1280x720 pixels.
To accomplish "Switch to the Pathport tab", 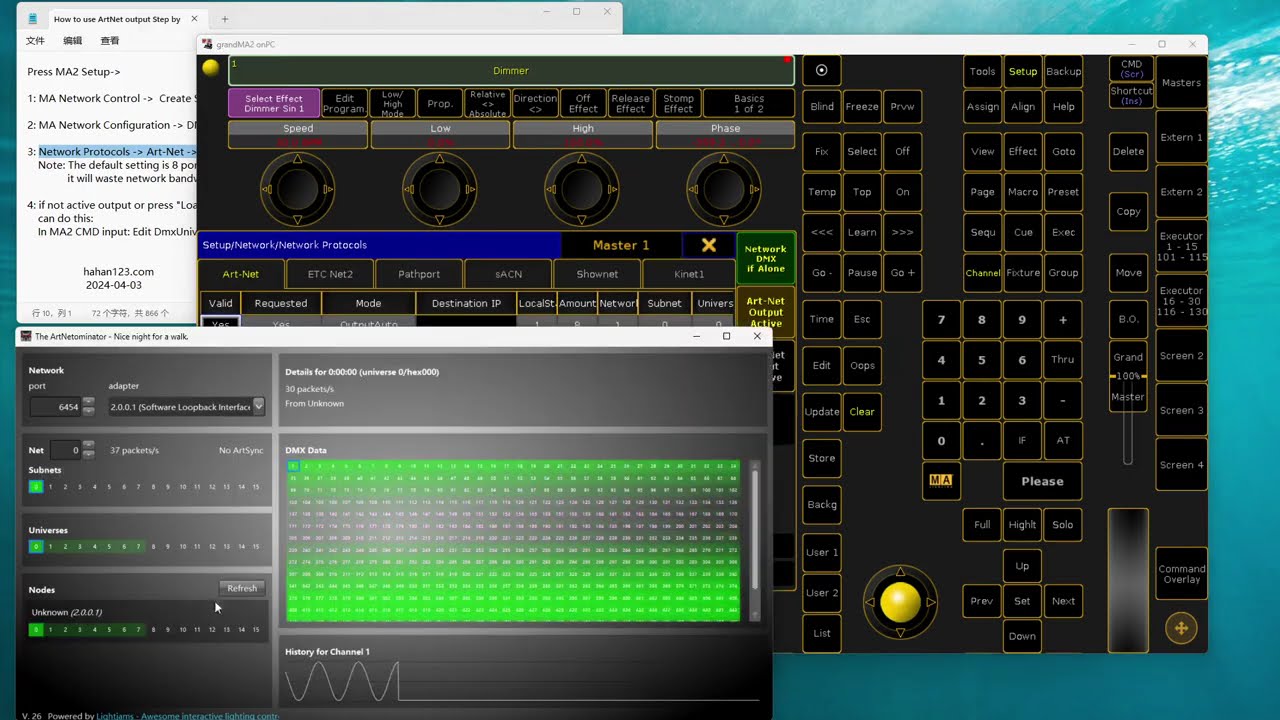I will pyautogui.click(x=419, y=274).
